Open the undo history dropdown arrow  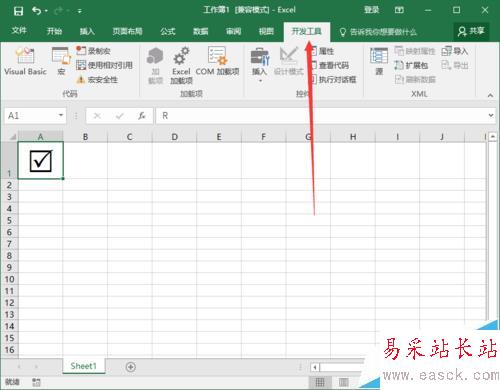pyautogui.click(x=46, y=11)
